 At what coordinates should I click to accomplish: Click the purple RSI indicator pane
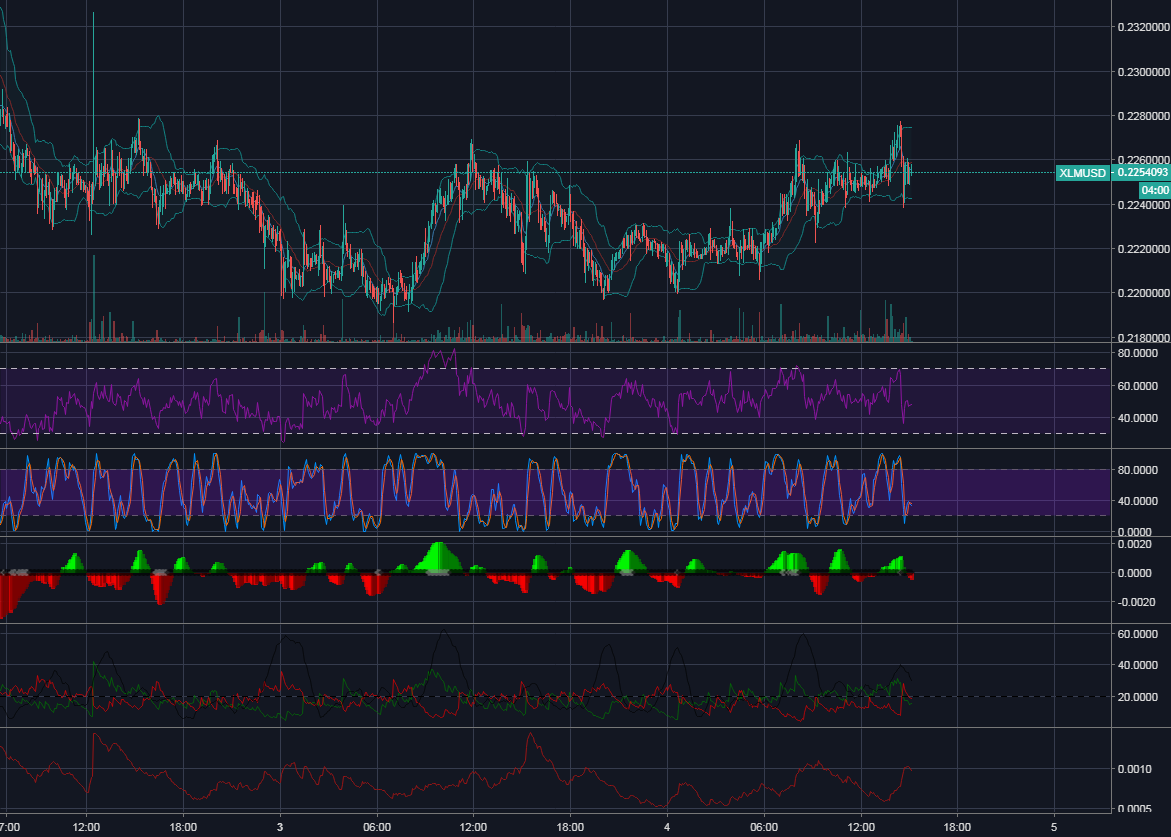tap(556, 396)
